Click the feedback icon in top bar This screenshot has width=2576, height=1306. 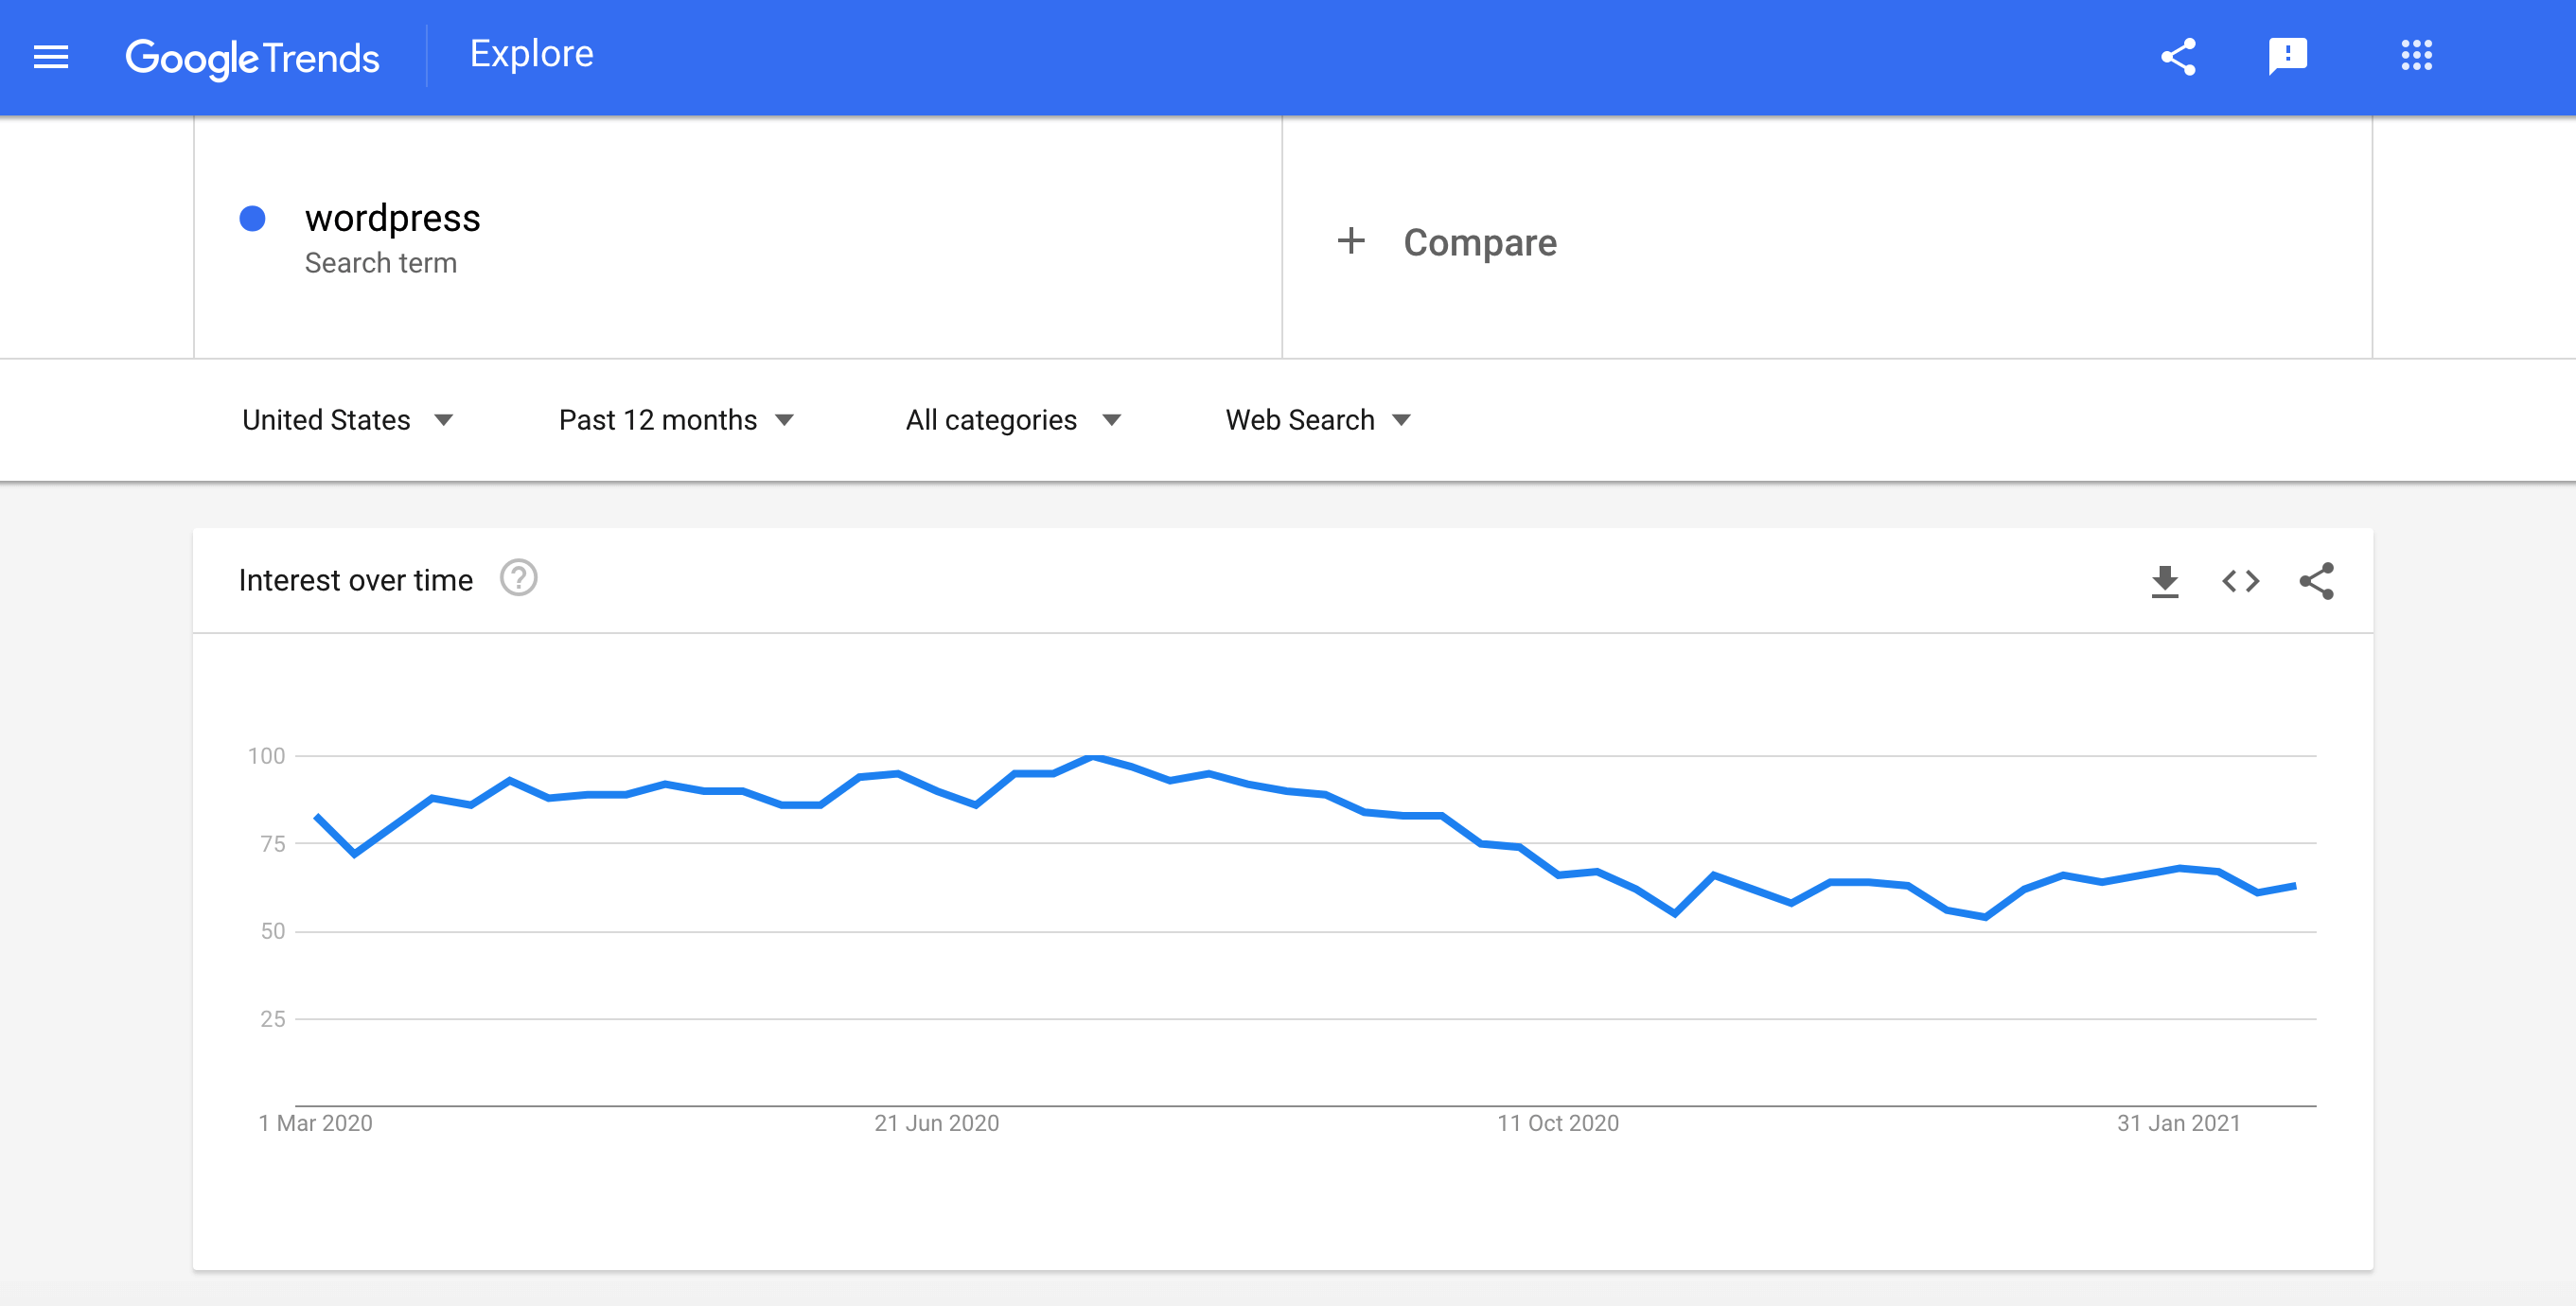click(2288, 55)
